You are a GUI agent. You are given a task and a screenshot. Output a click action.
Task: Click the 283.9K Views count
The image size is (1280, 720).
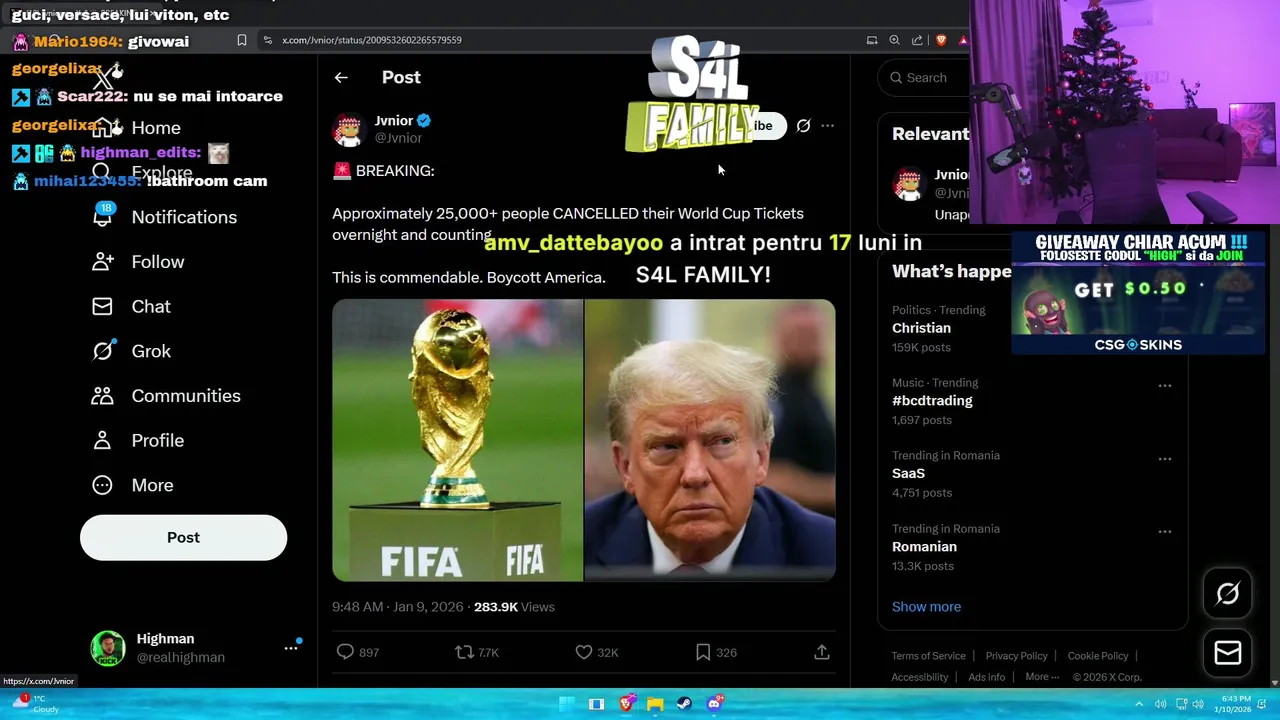point(514,607)
